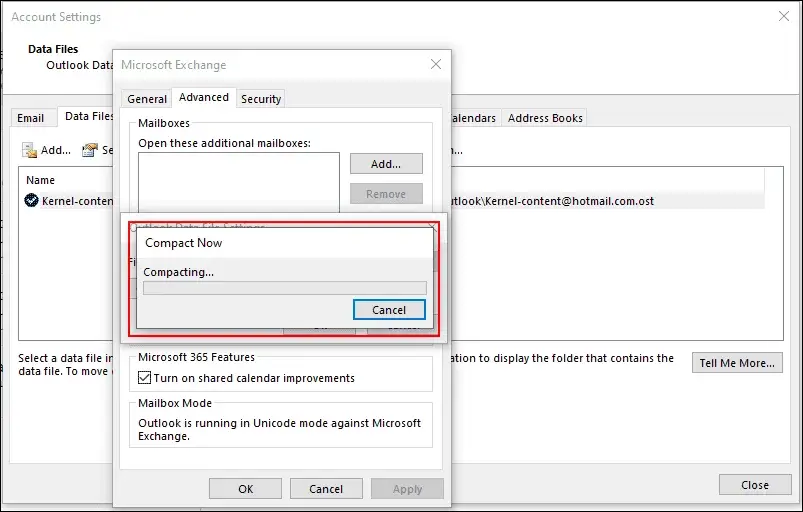Click the Mailbox Mode Unicode description text

coord(280,430)
